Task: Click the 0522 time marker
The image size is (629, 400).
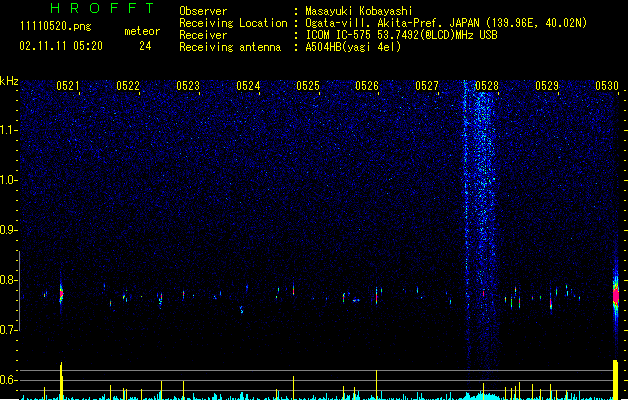Action: 128,86
